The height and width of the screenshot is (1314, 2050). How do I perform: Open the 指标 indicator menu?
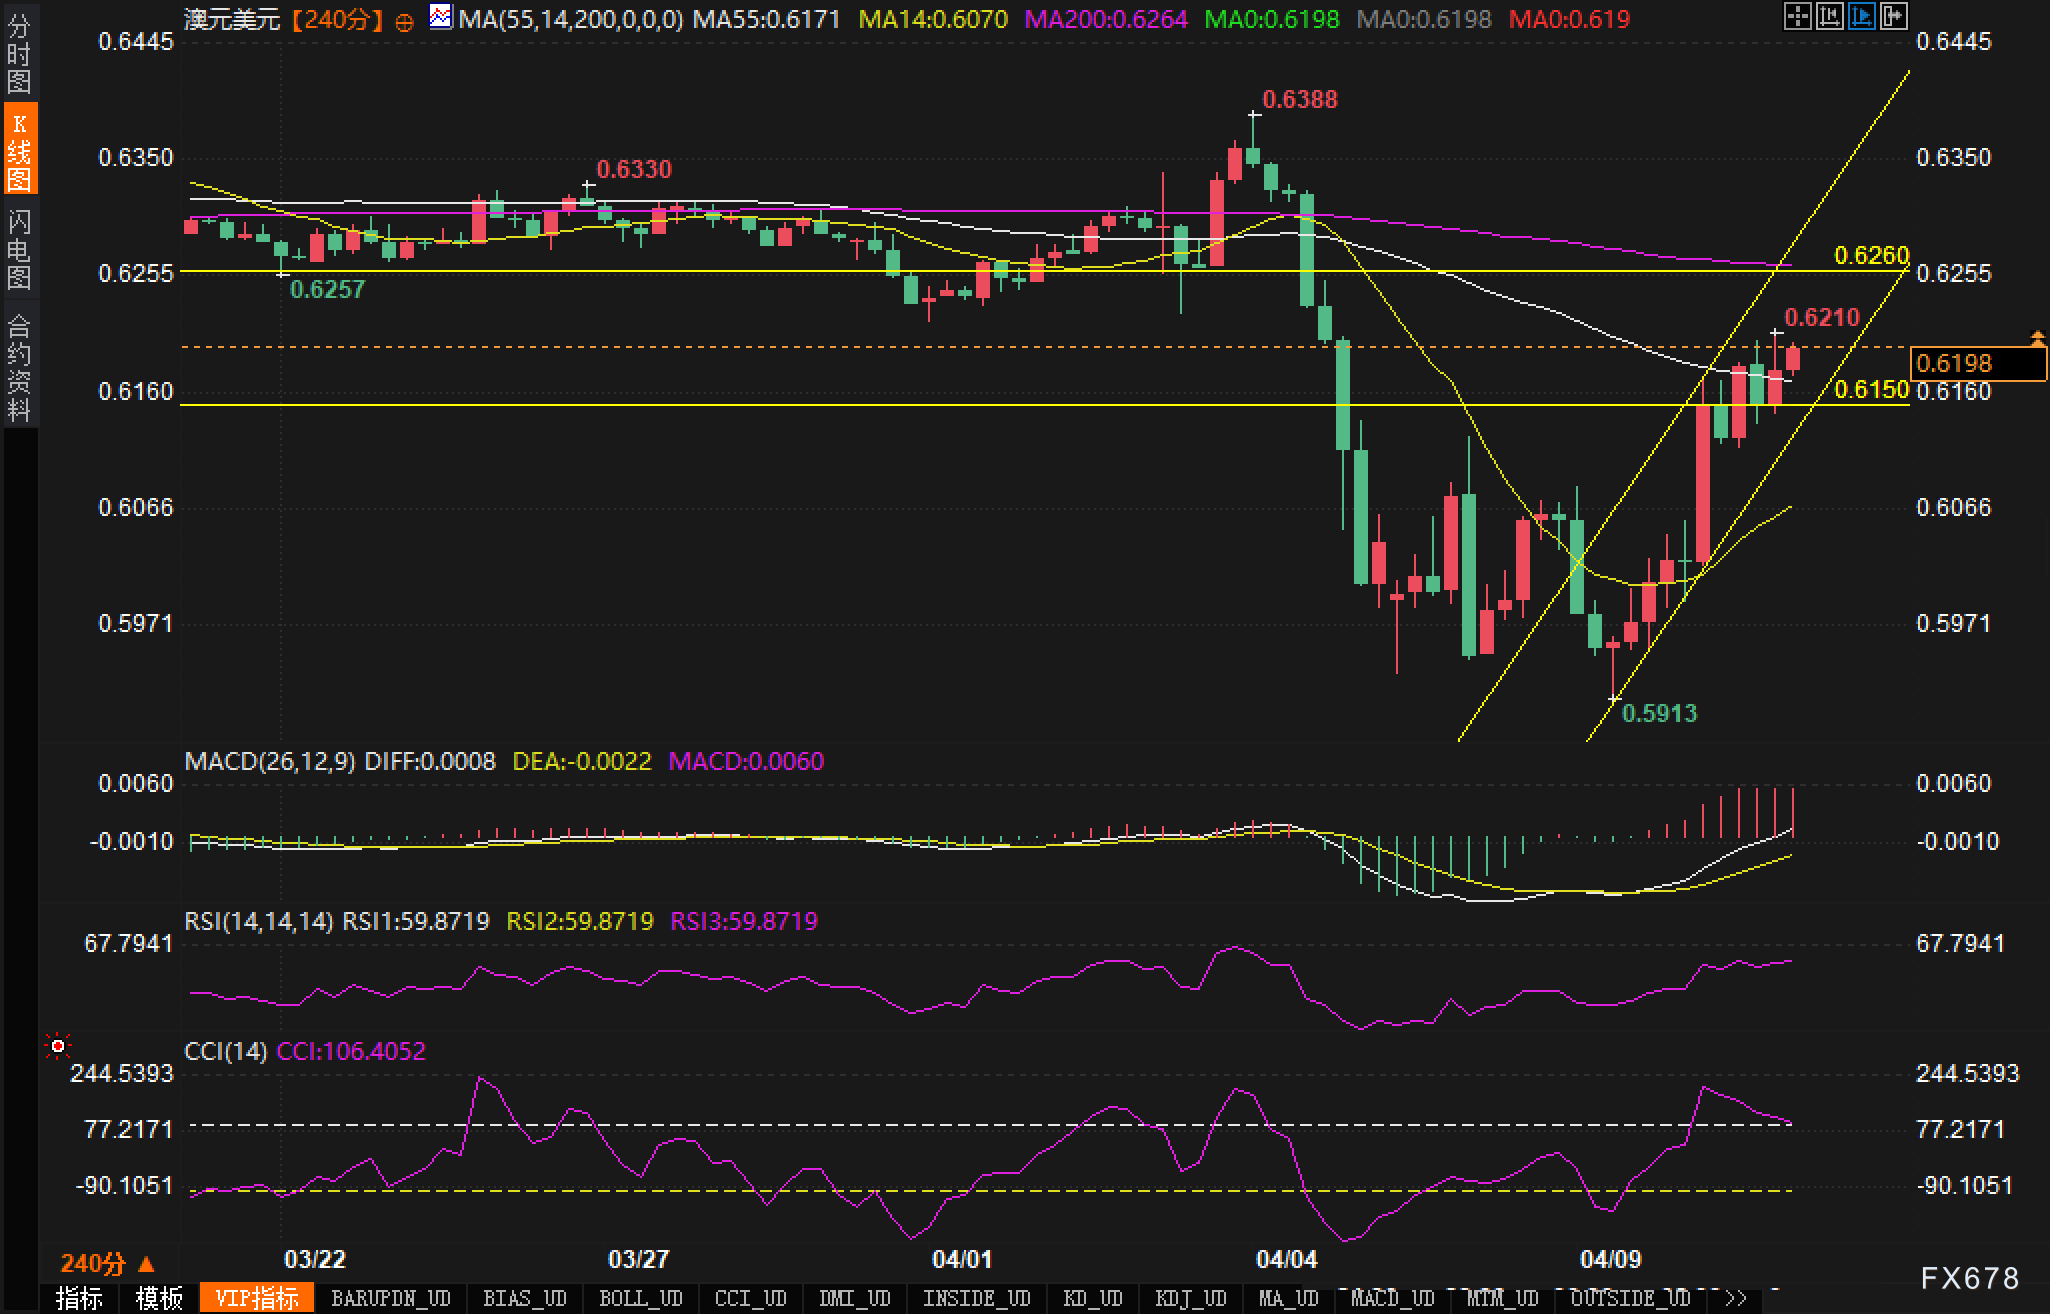(79, 1298)
